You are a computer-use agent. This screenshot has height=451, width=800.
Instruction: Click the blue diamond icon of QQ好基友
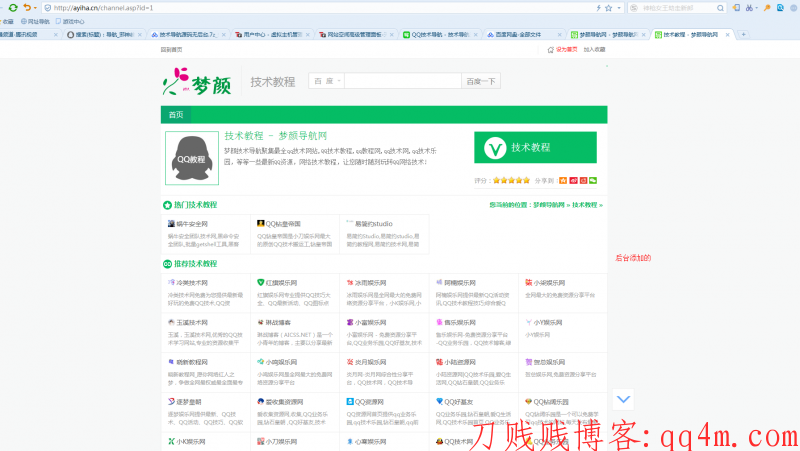(x=439, y=402)
